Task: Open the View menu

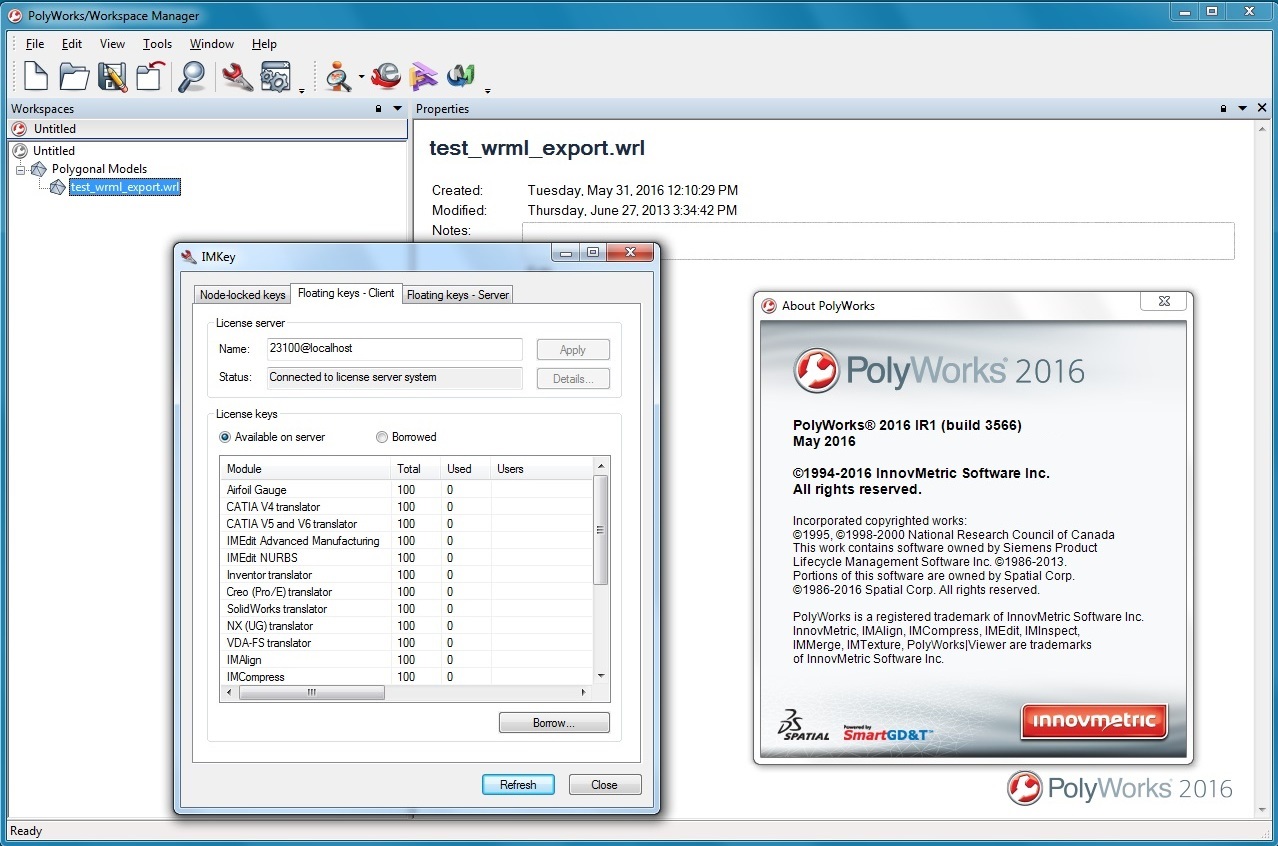Action: click(x=112, y=44)
